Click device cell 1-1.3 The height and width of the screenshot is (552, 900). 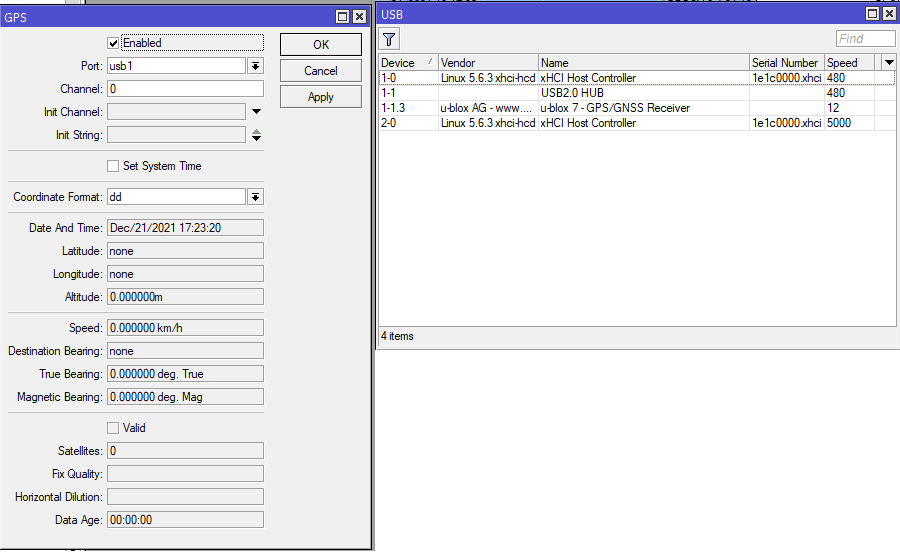coord(409,108)
